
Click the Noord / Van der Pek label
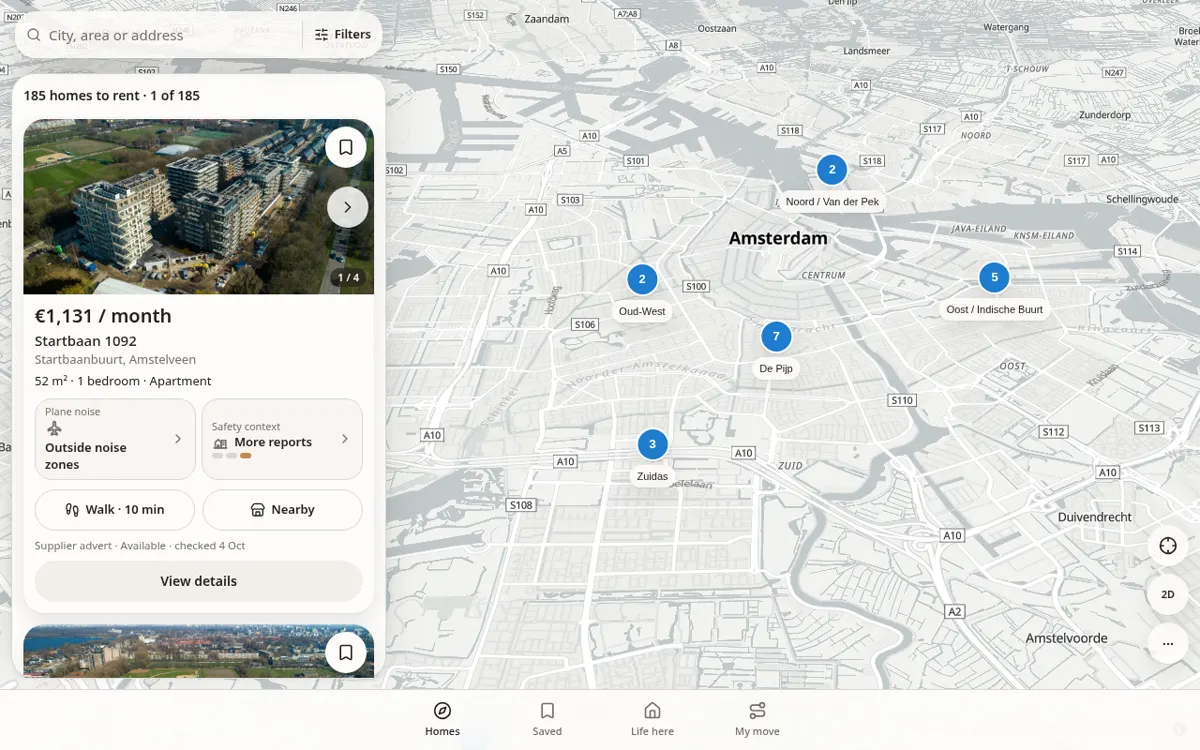(x=832, y=202)
